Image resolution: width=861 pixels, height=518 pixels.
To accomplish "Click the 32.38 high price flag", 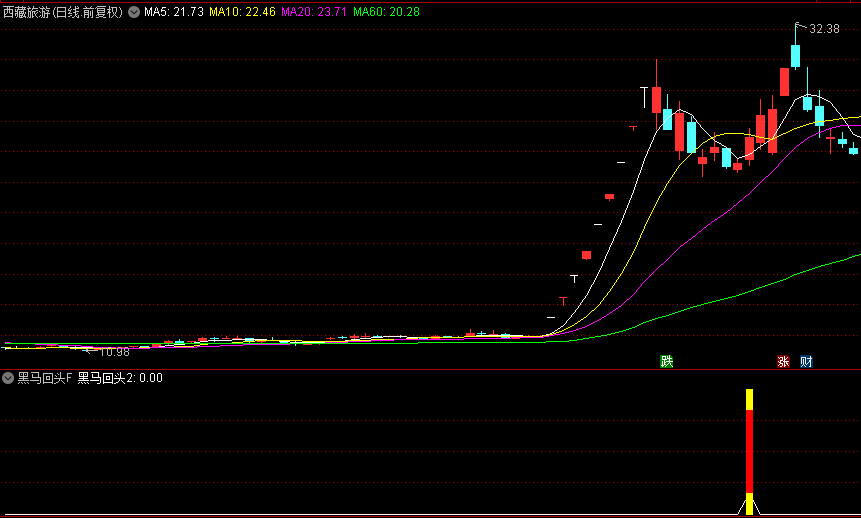I will 823,29.
